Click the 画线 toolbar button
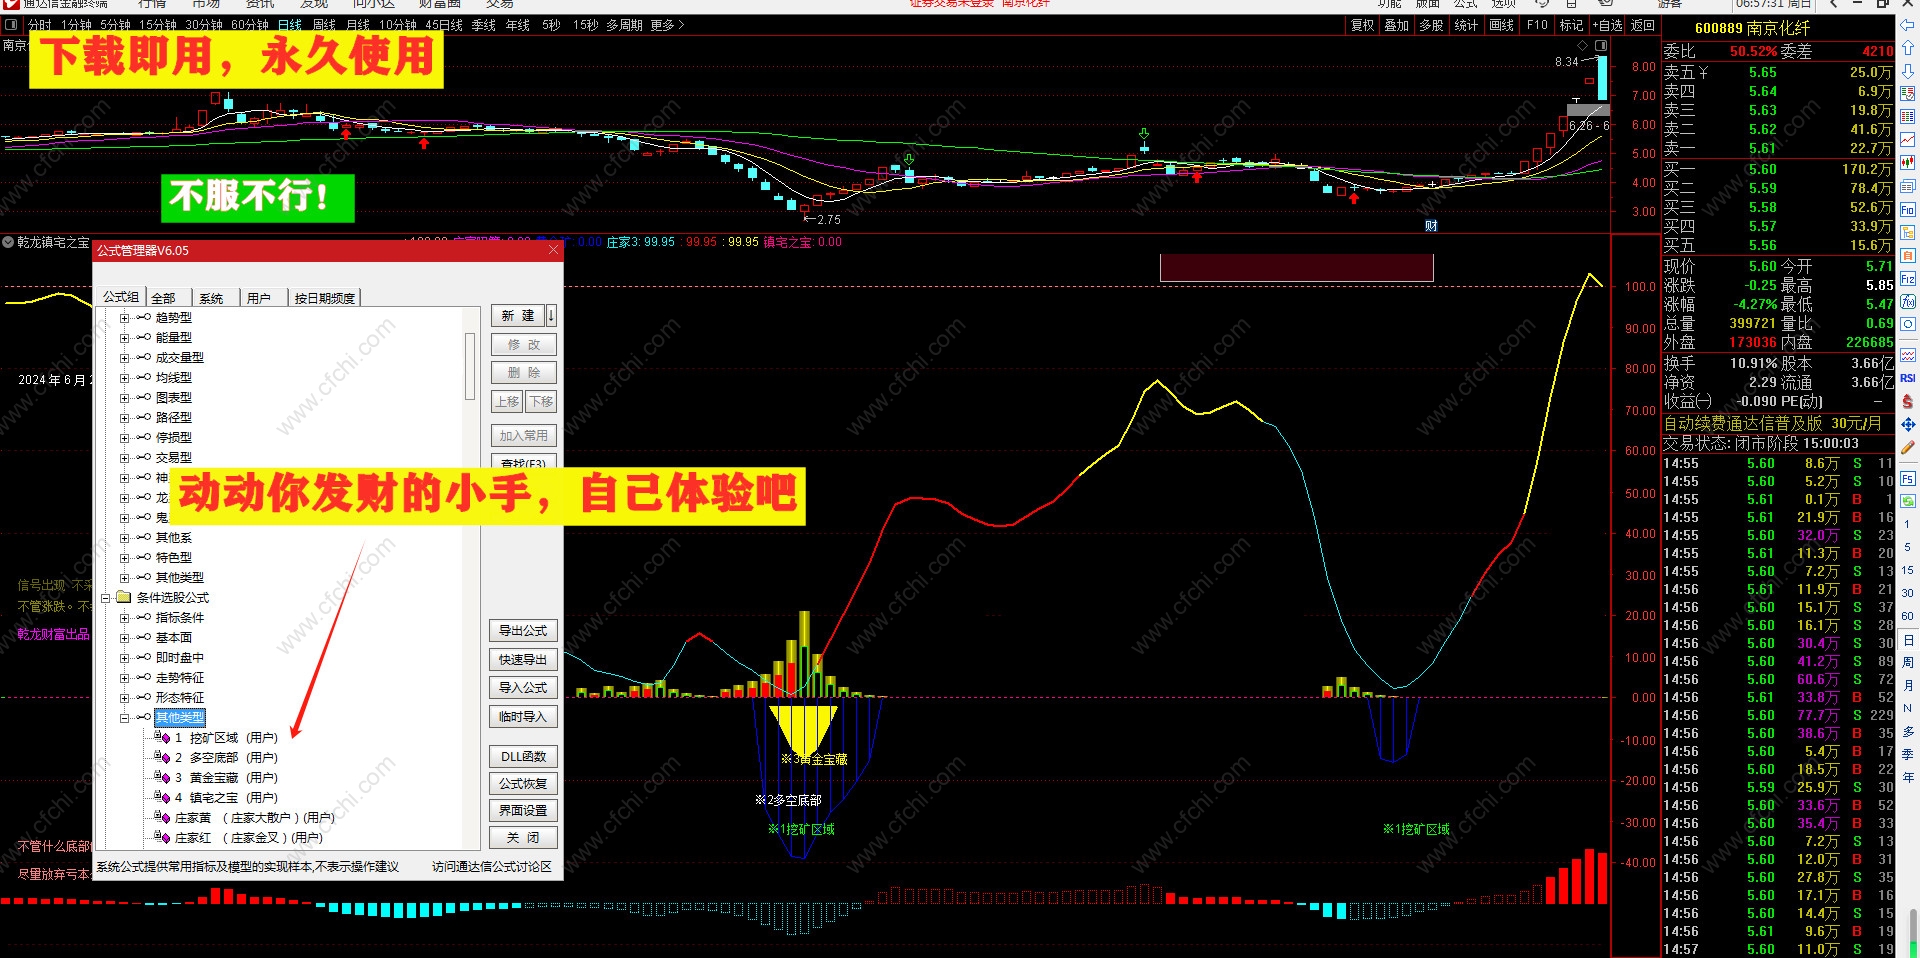 (1501, 25)
